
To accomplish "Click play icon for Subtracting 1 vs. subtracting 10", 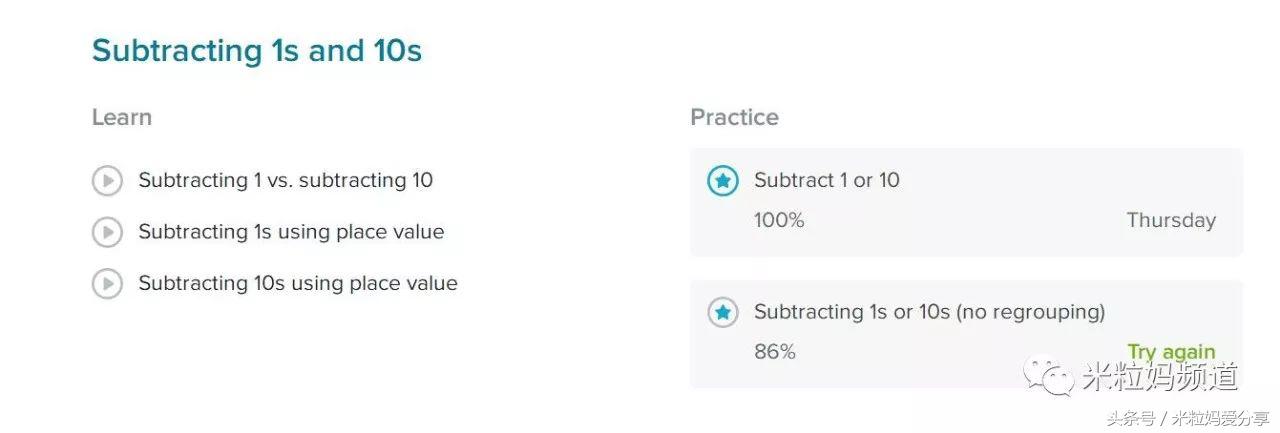I will click(x=107, y=181).
